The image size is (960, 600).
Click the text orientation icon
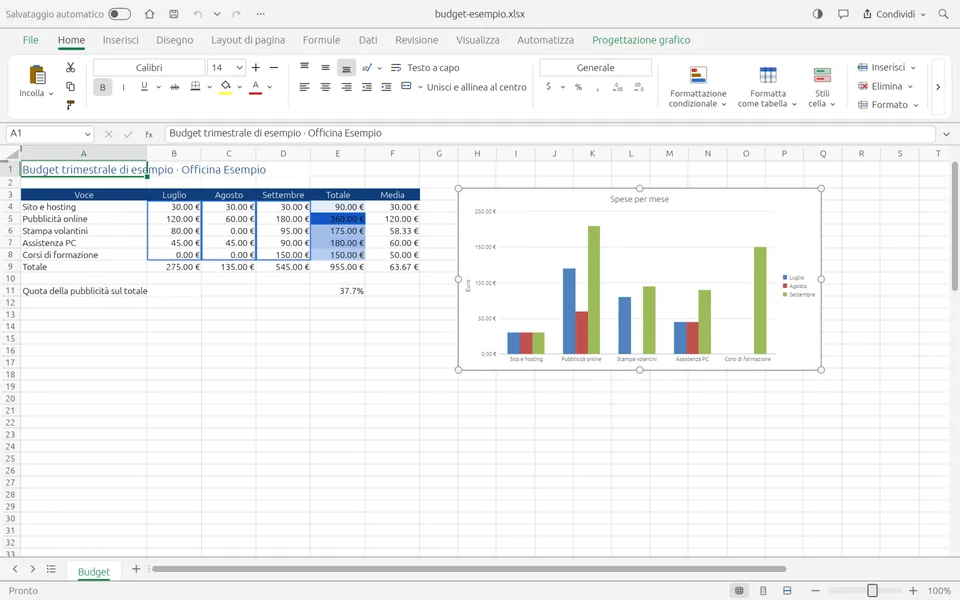(x=367, y=67)
